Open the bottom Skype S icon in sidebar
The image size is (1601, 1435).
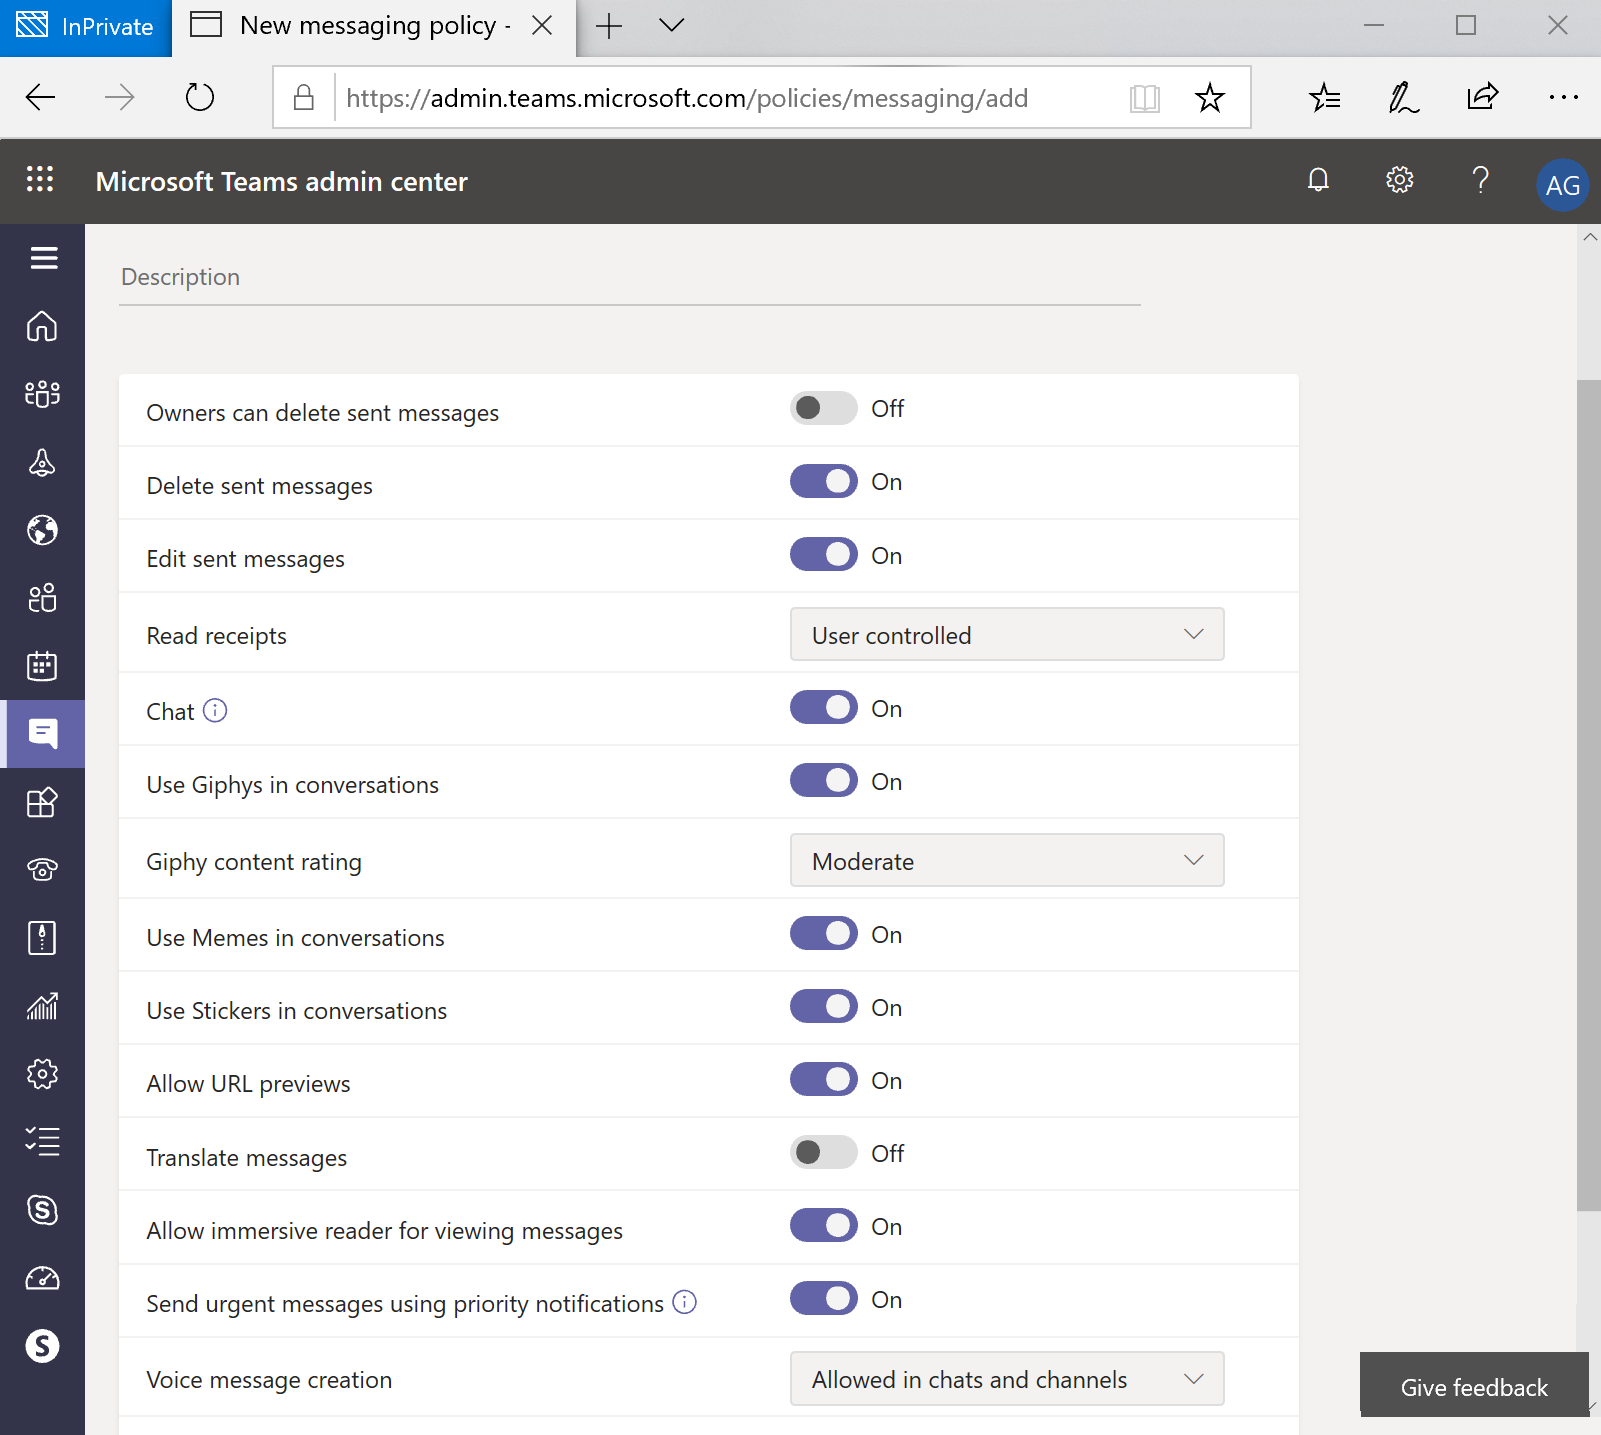tap(42, 1346)
